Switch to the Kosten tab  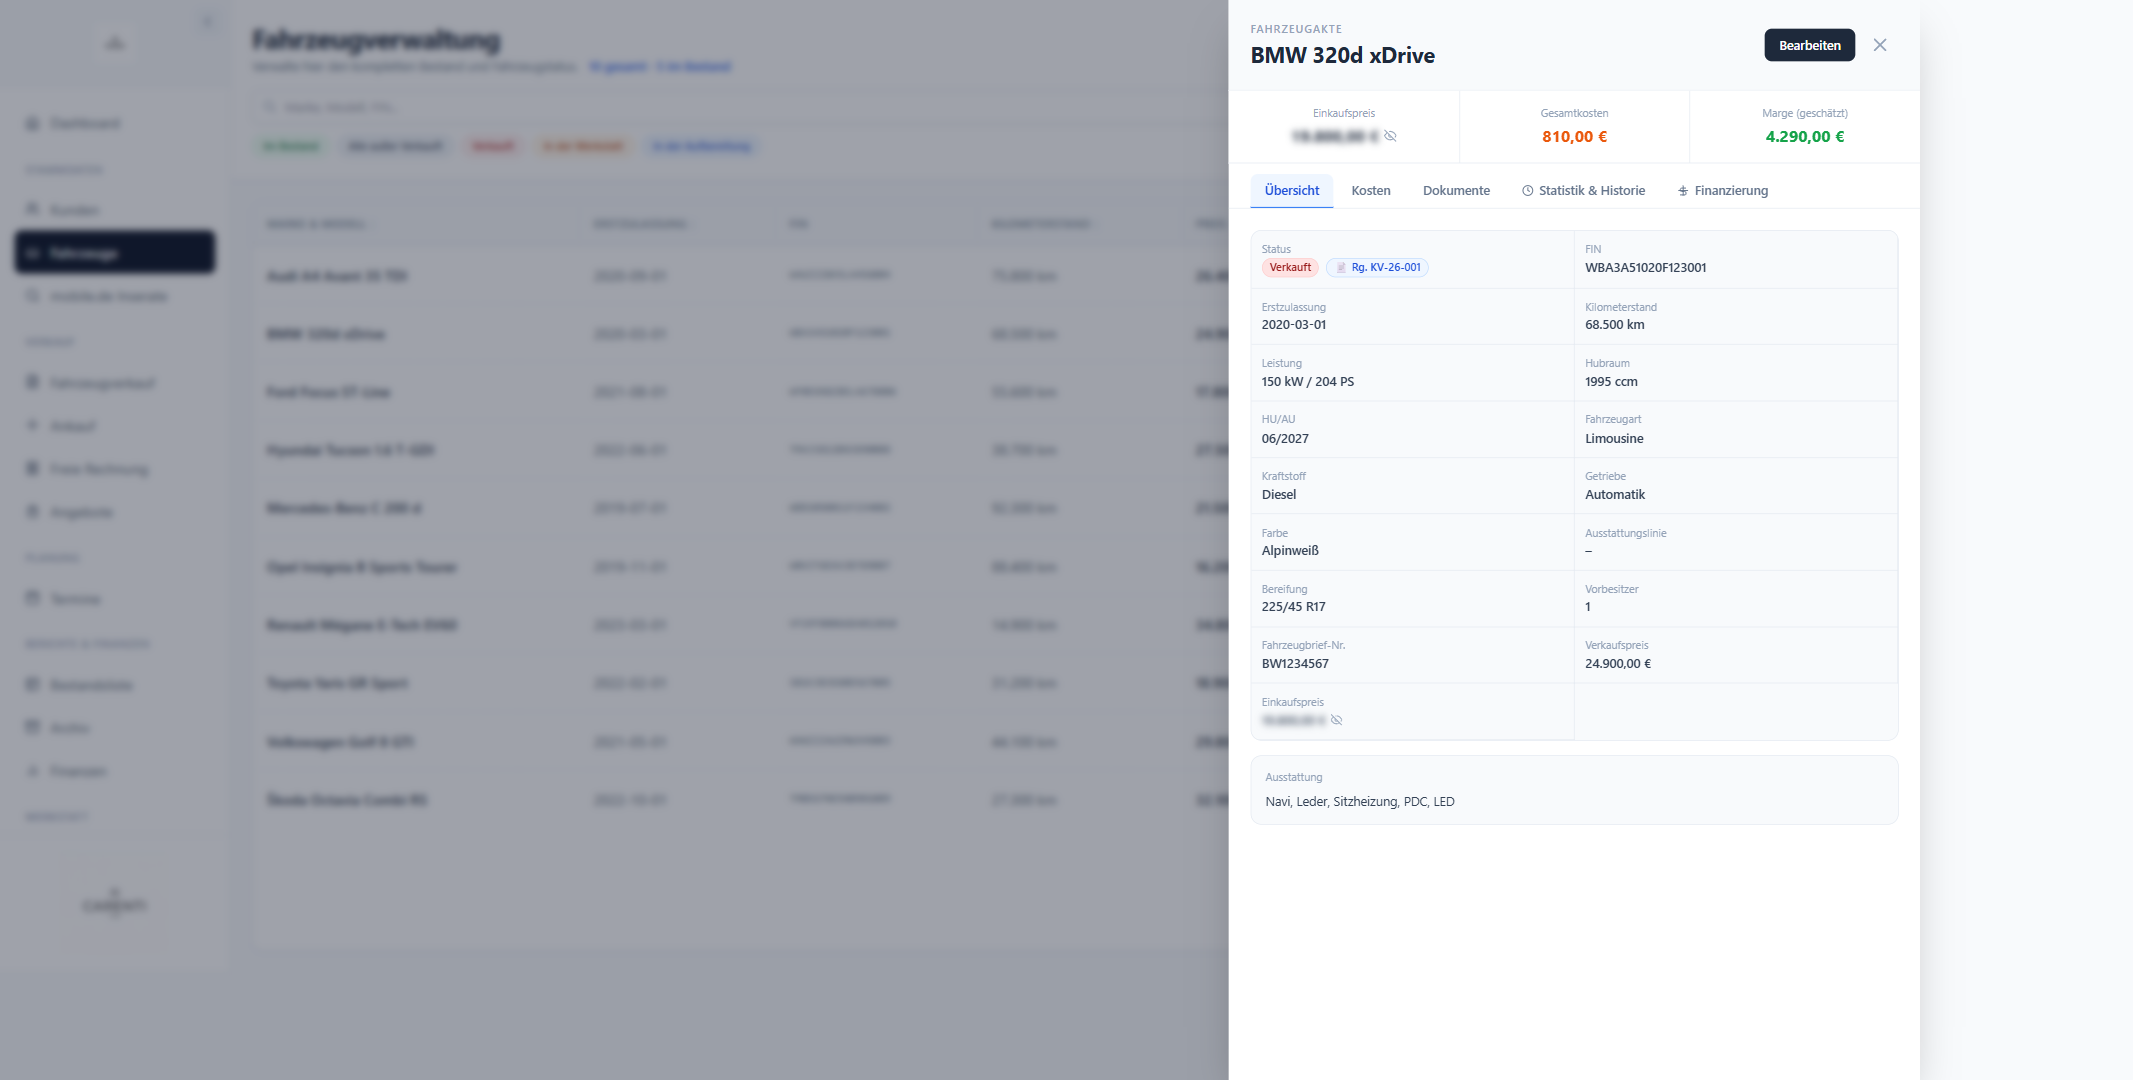point(1371,190)
